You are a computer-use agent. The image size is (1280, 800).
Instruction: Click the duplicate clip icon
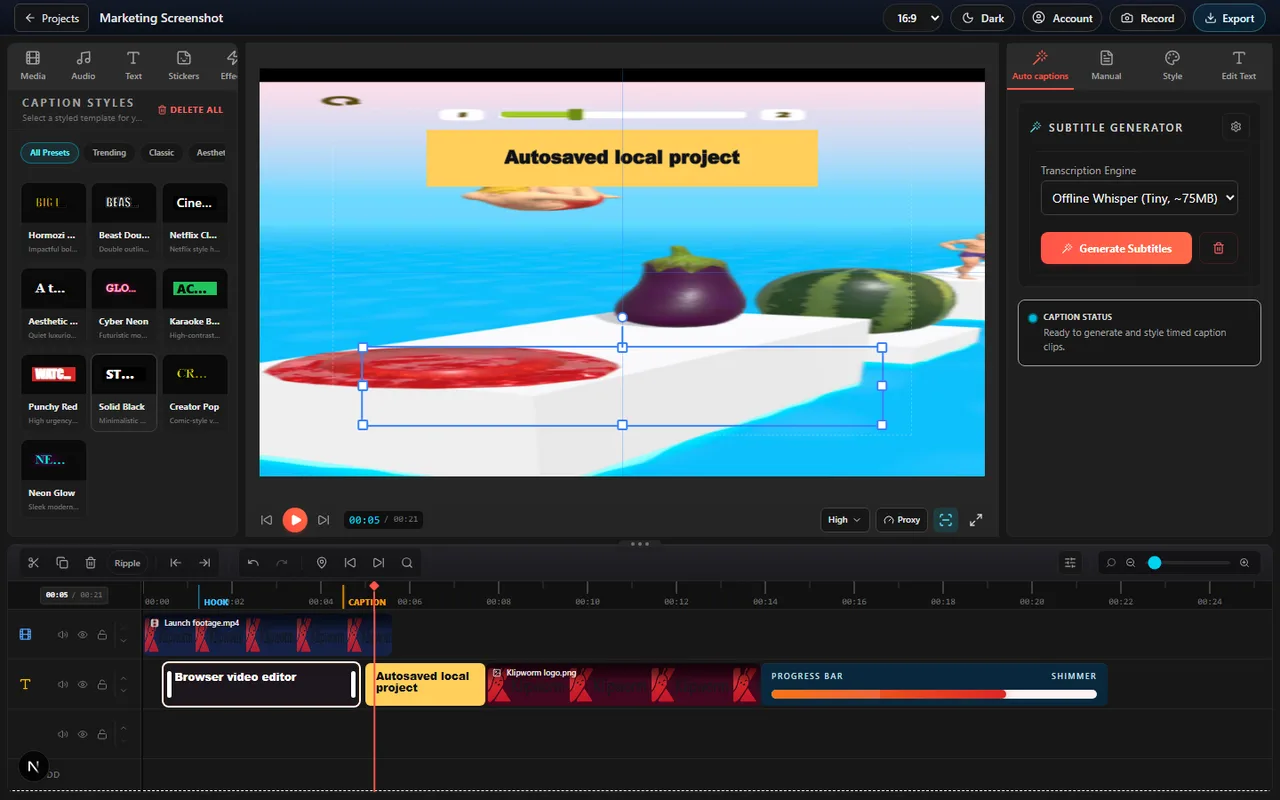coord(62,563)
